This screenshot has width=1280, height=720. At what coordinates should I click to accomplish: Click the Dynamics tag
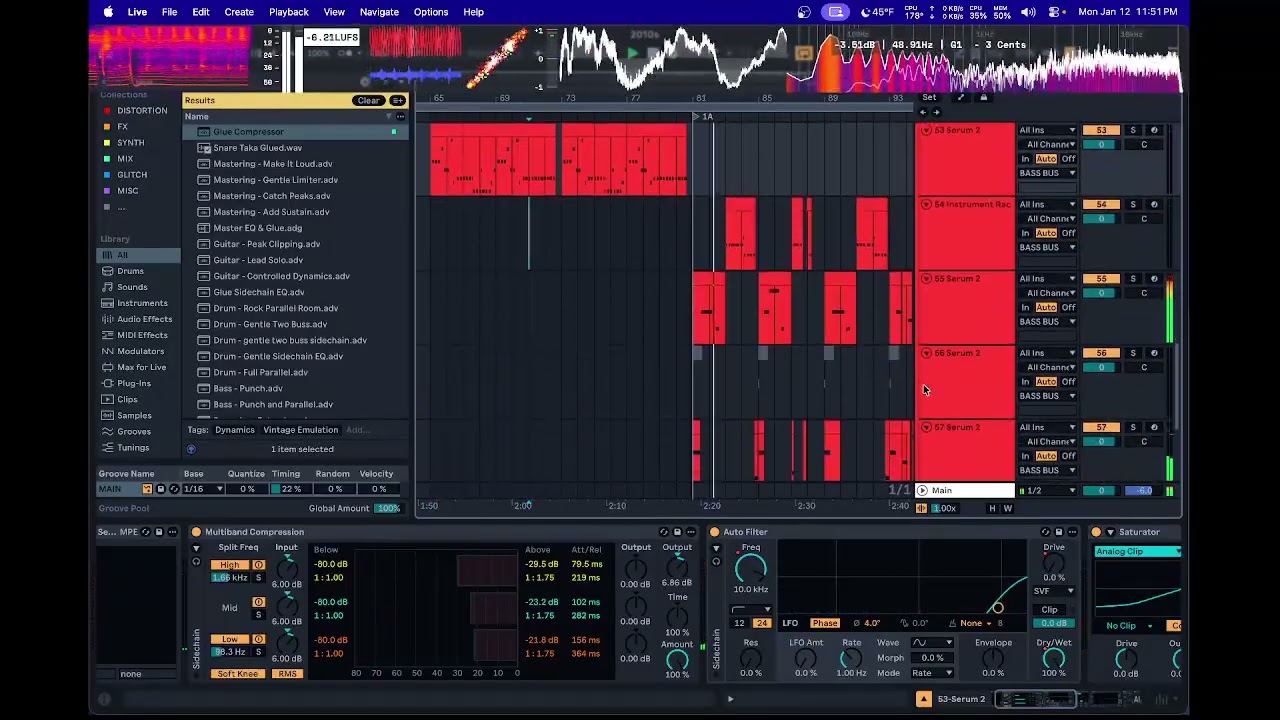[235, 430]
